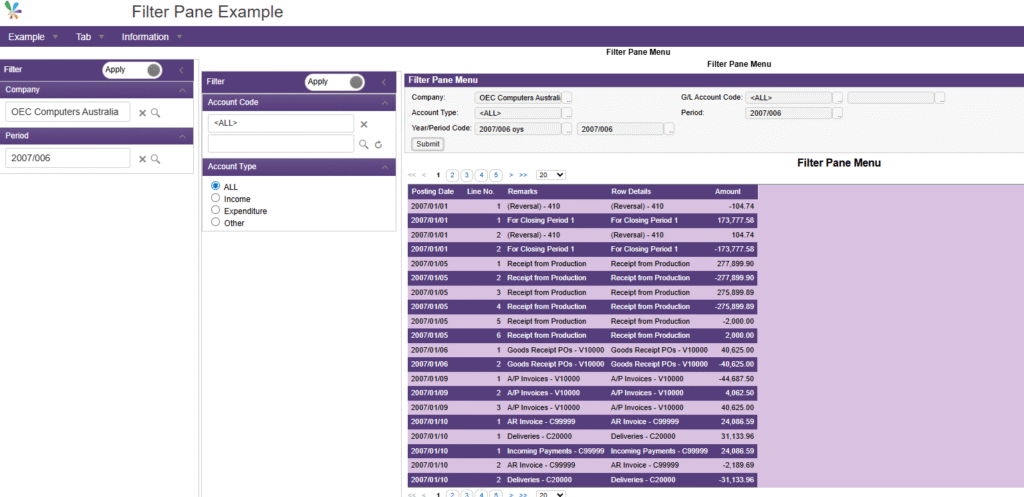
Task: Click the Account Code refresh icon
Action: (378, 144)
